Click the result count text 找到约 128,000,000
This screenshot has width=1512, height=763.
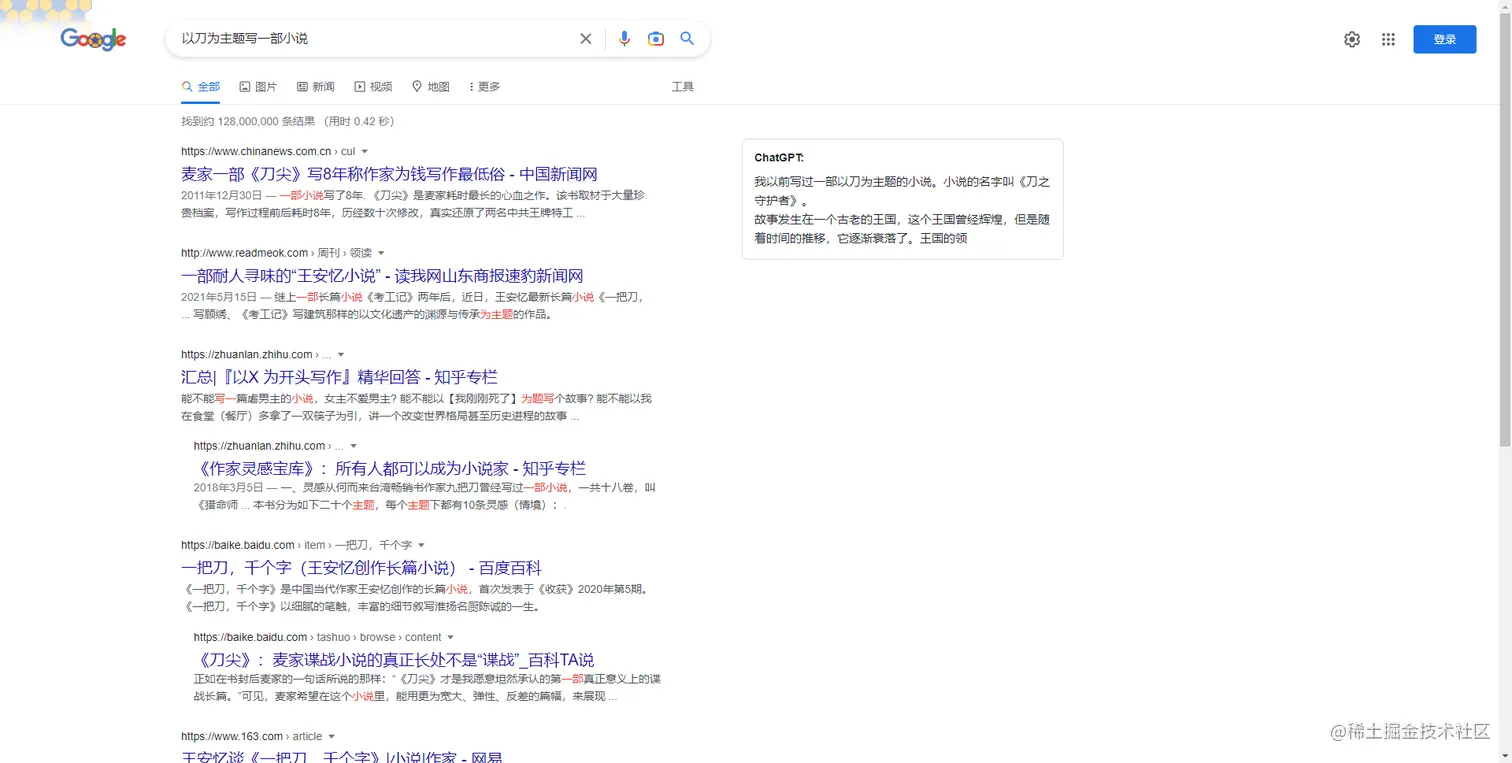pos(287,121)
